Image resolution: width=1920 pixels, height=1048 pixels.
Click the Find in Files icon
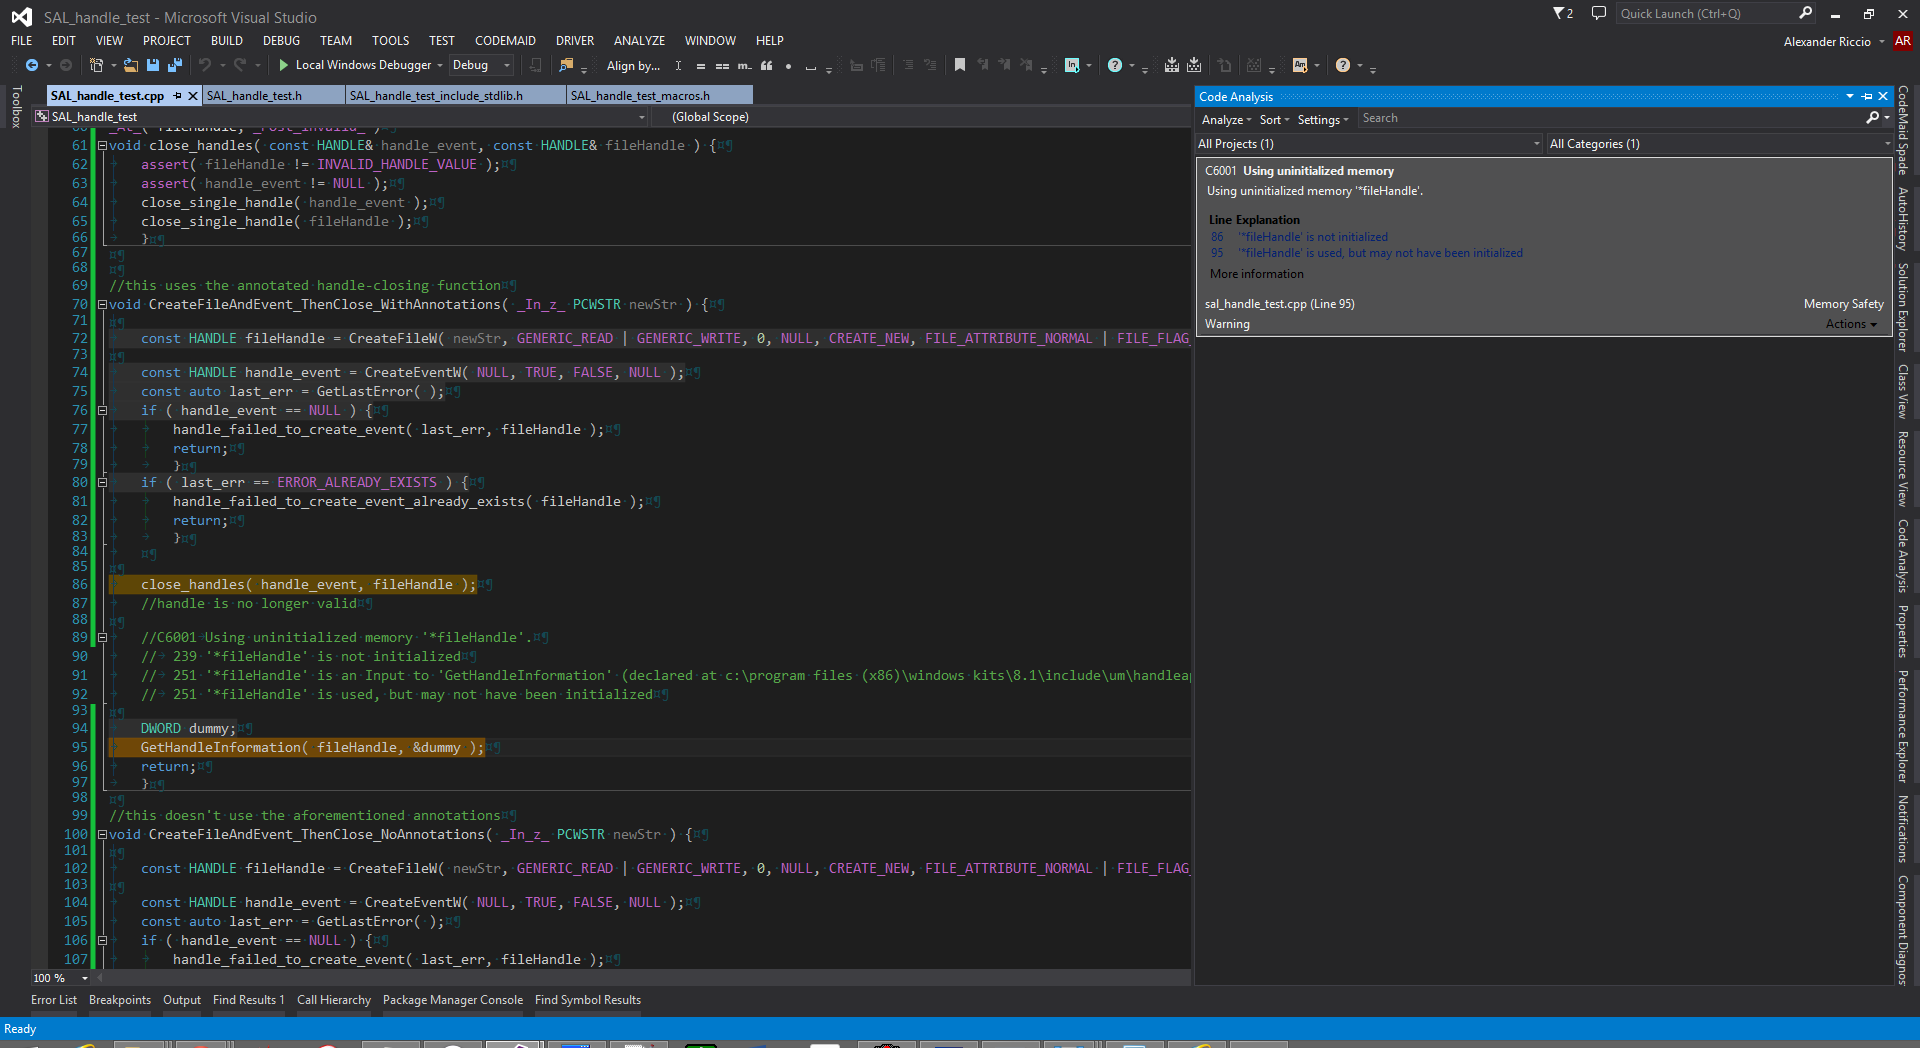coord(566,66)
